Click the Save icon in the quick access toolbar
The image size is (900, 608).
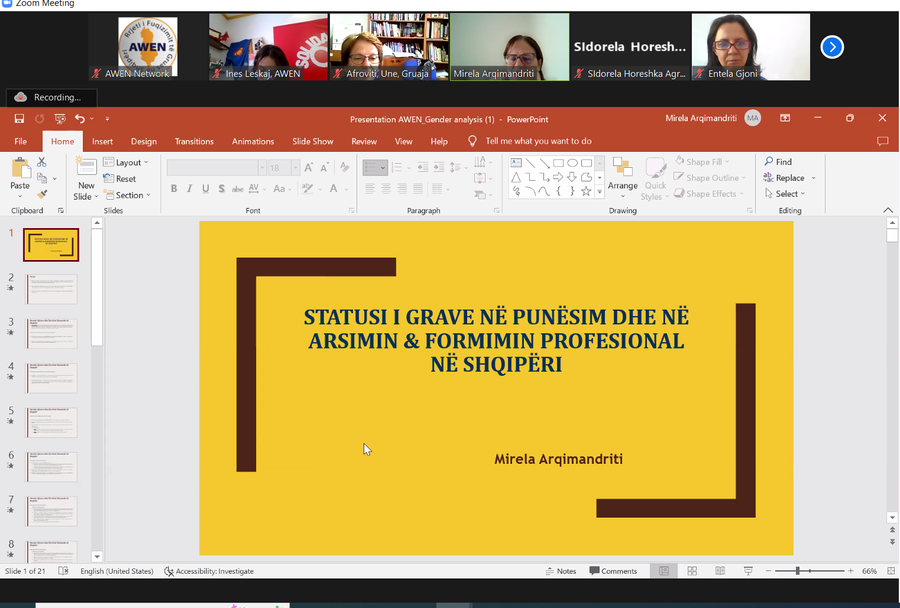(18, 118)
